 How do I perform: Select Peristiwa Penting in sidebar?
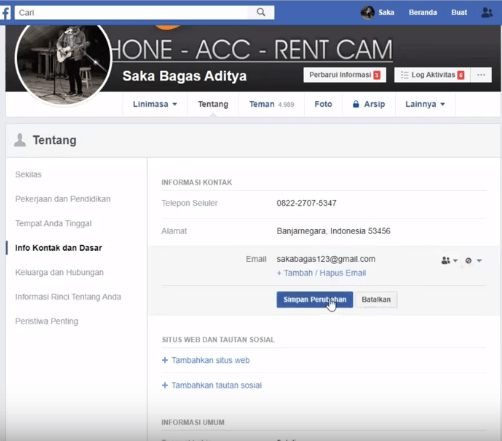pos(47,321)
